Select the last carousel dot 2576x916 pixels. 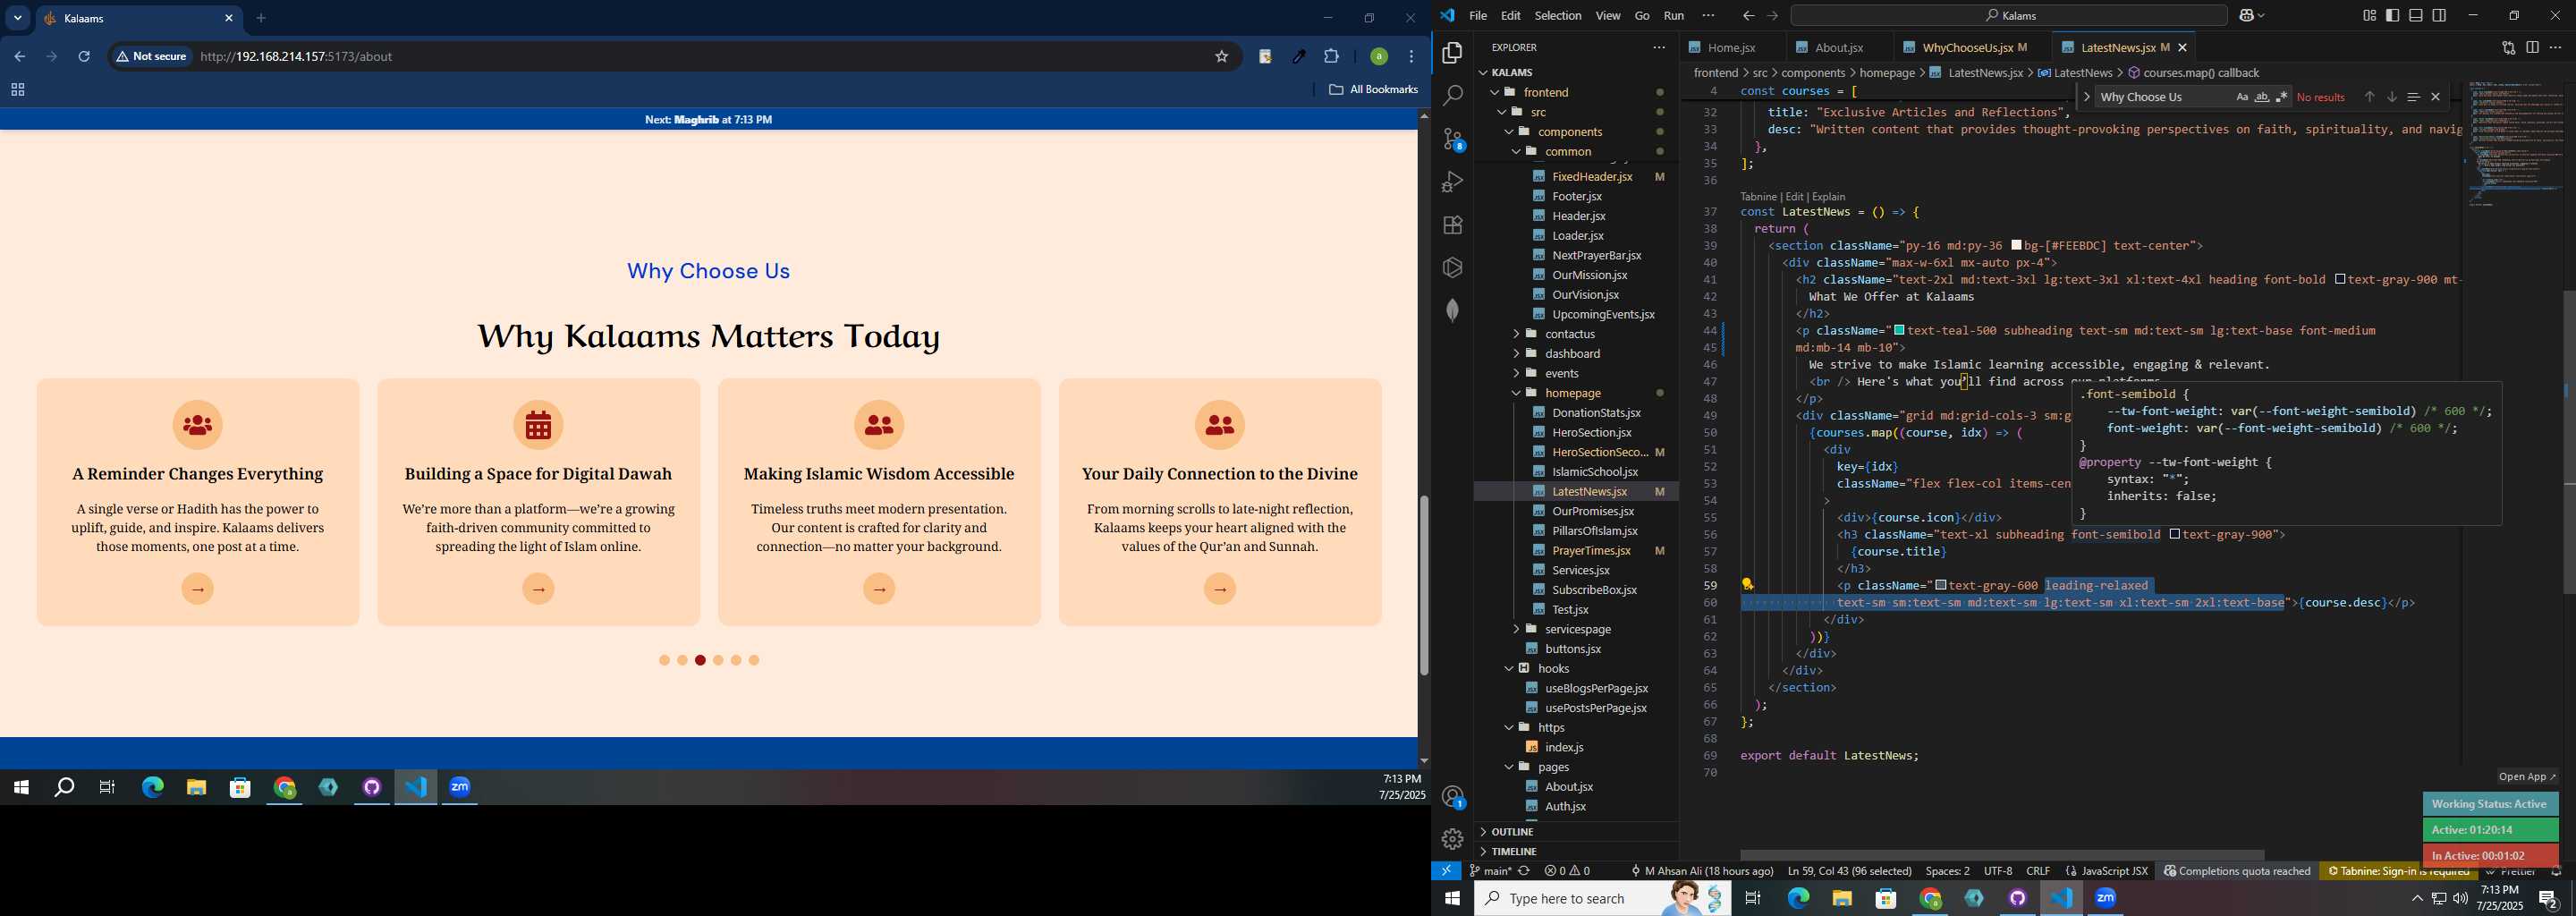click(x=754, y=661)
